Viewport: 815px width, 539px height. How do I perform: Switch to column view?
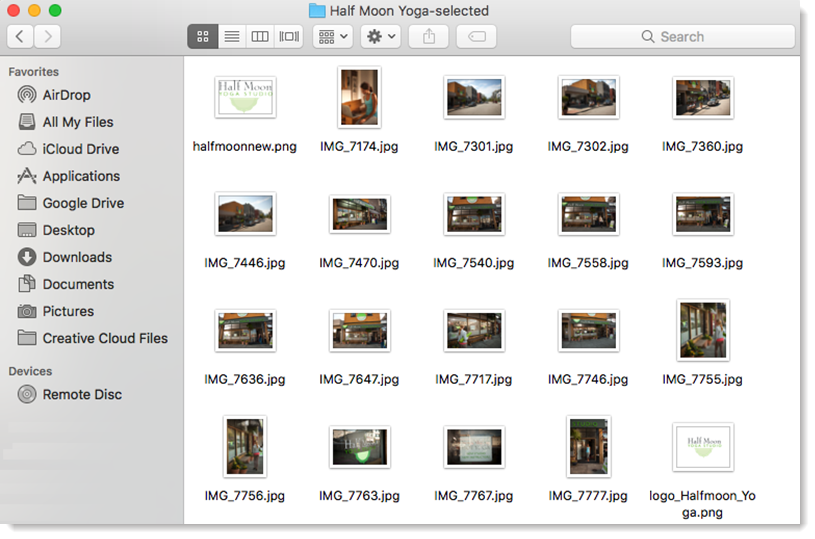pyautogui.click(x=260, y=36)
